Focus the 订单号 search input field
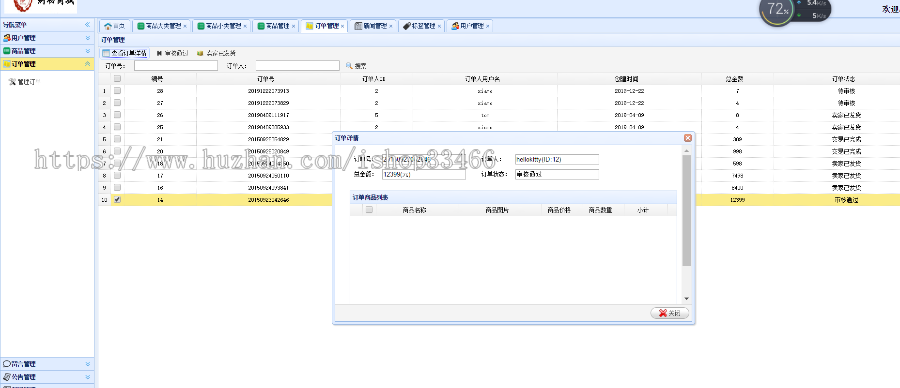This screenshot has height=388, width=900. (176, 66)
